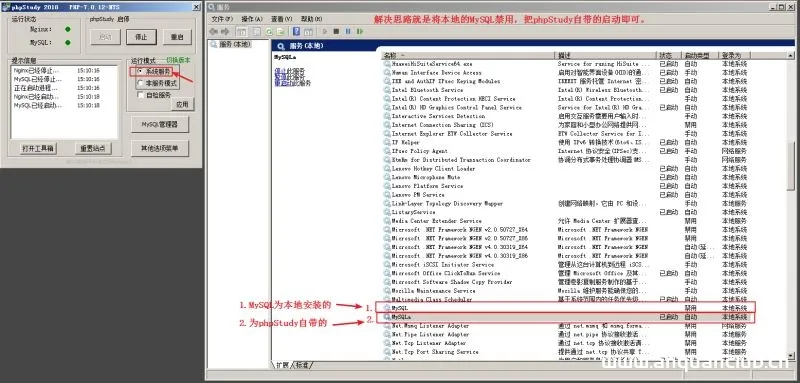Open the 查看(V) menu in Services
800x383 pixels.
coord(281,19)
